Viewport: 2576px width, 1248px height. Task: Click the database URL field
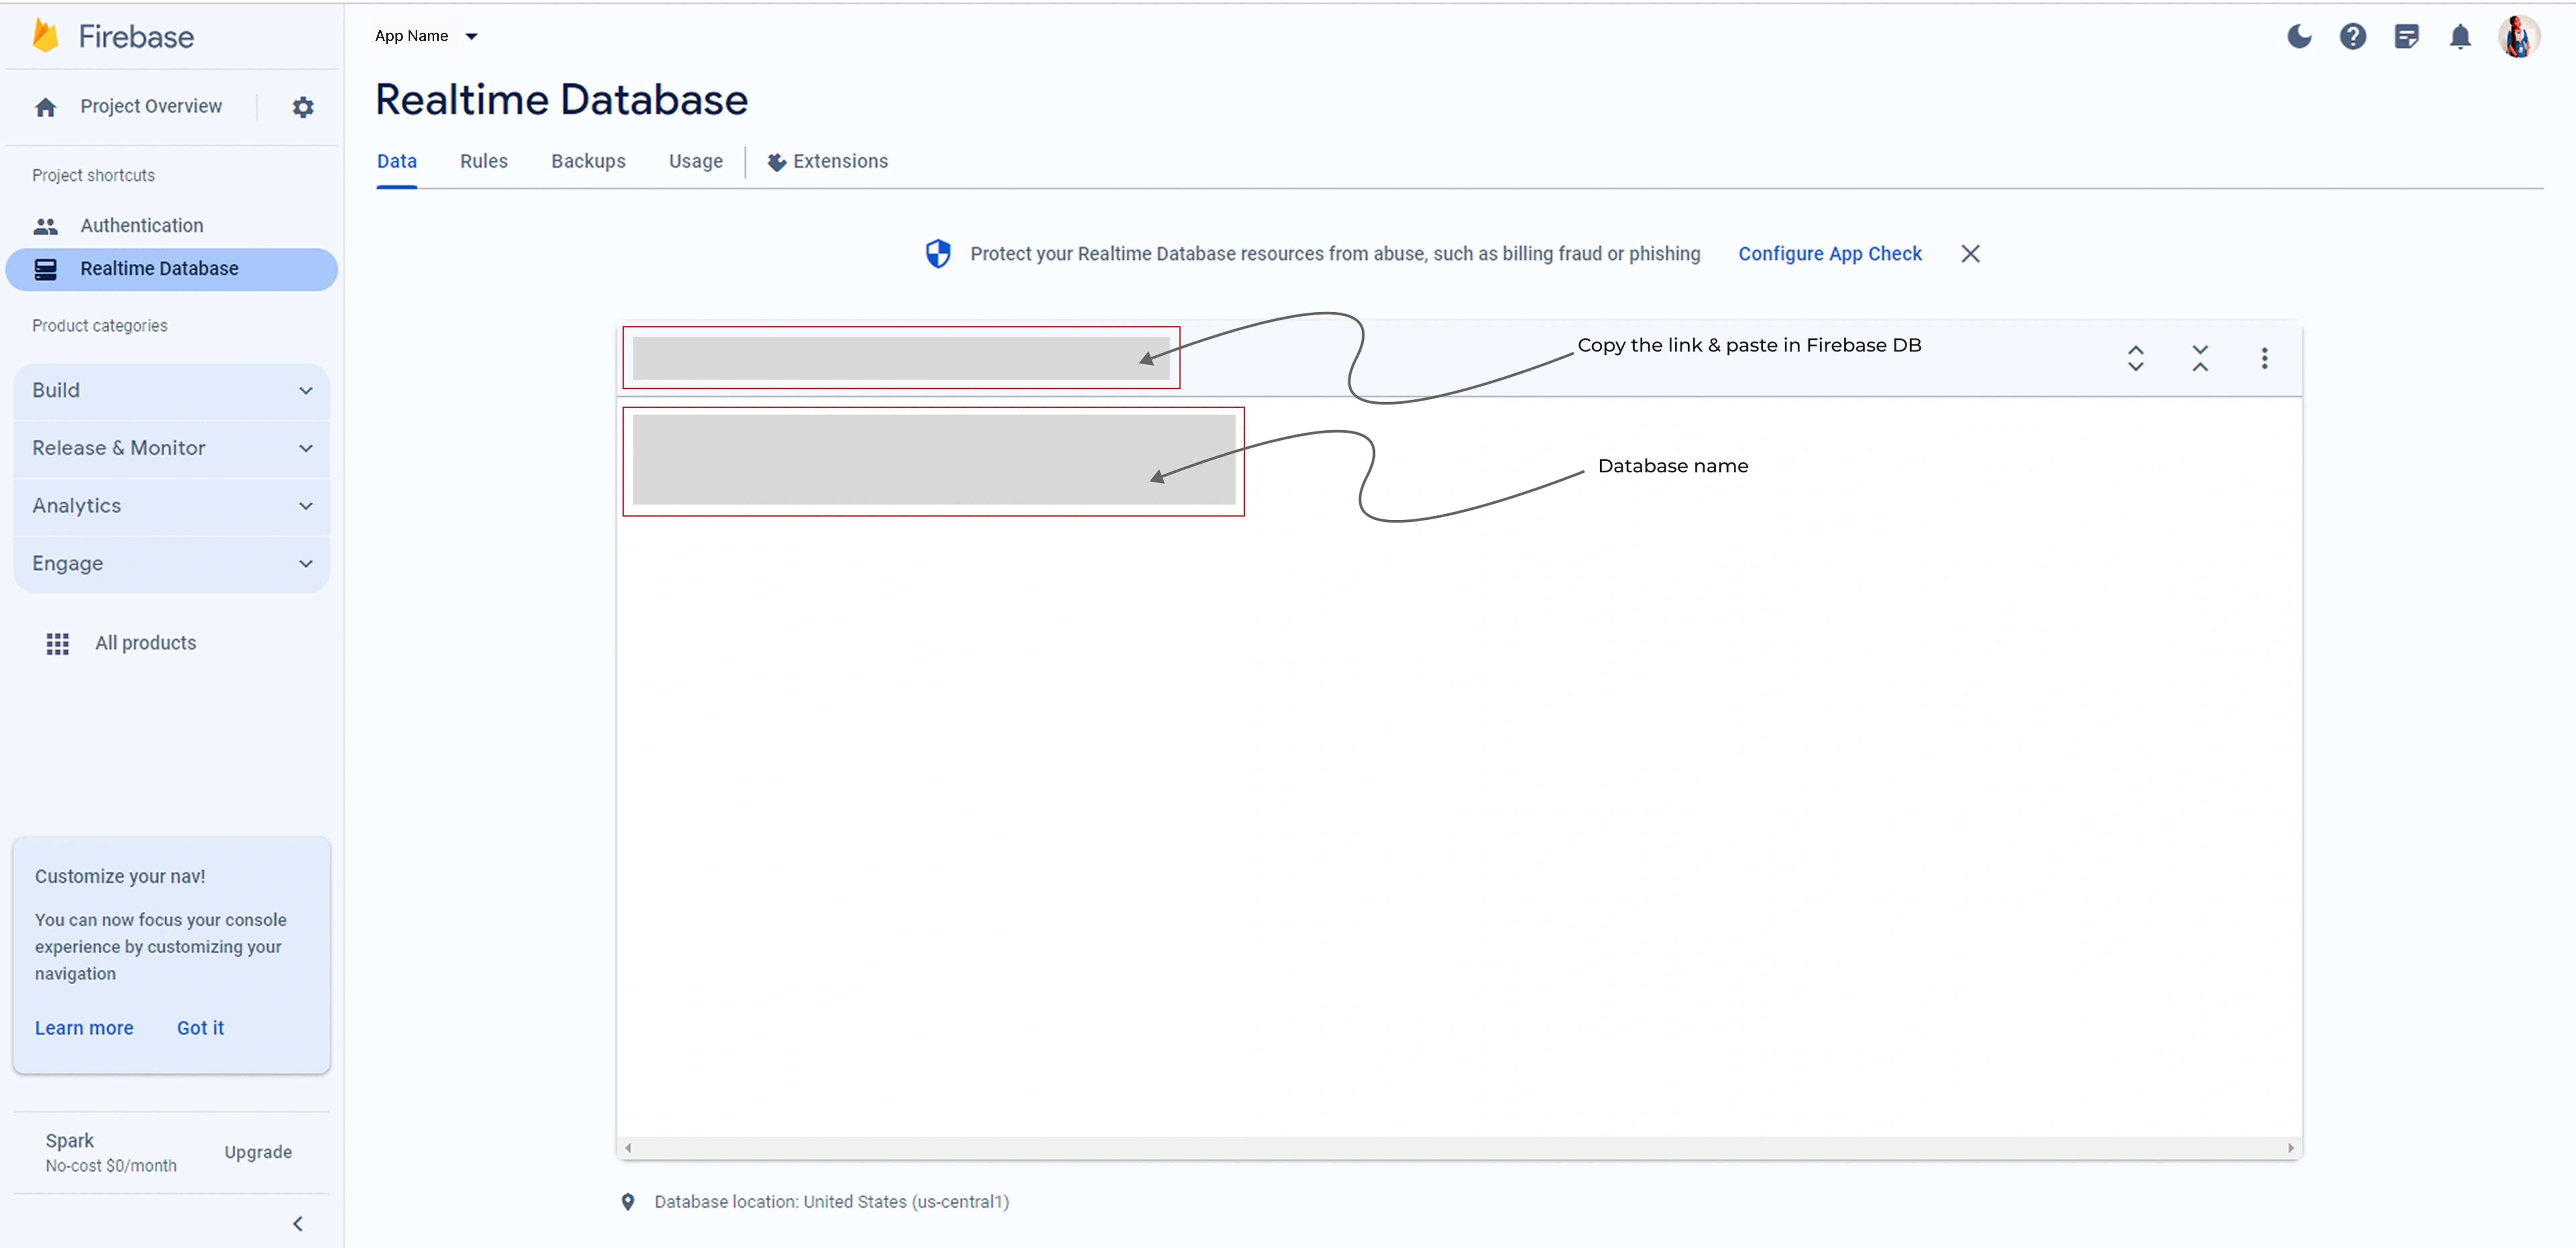(901, 358)
